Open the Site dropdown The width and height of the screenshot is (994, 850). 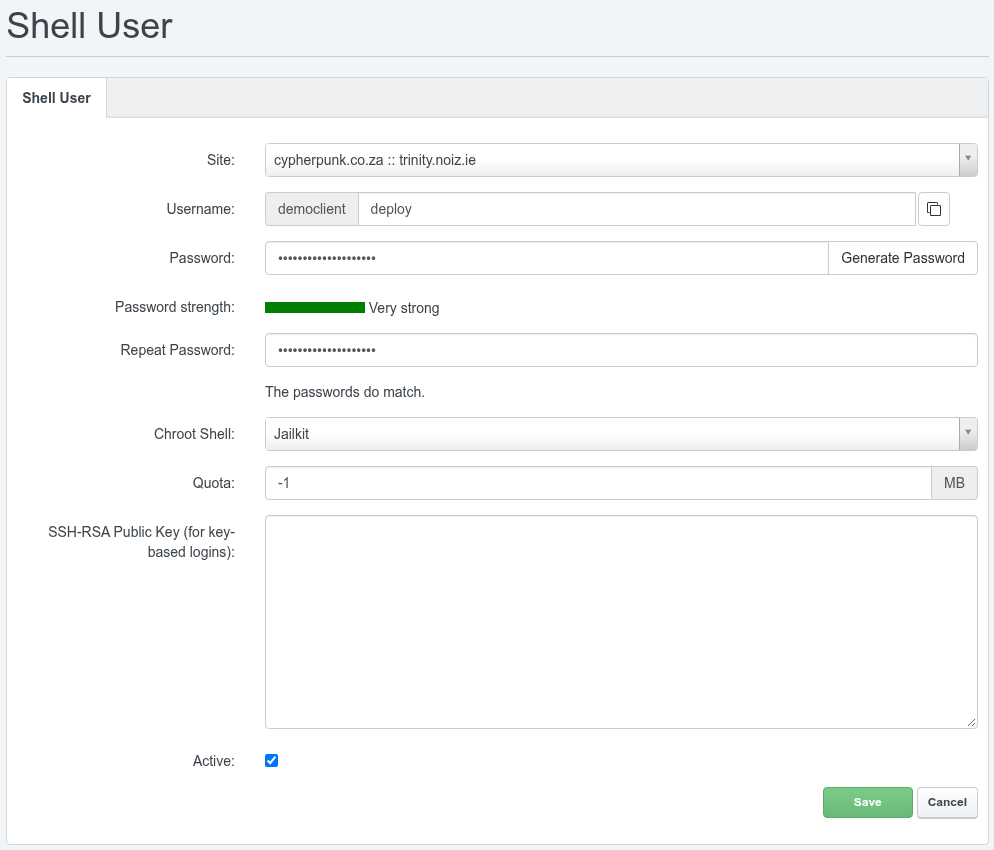pyautogui.click(x=621, y=160)
